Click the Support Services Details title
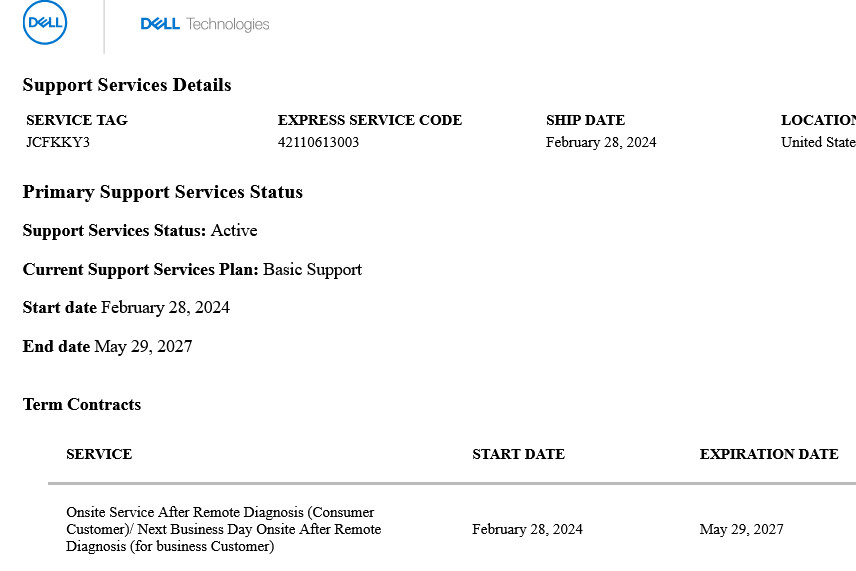 coord(127,85)
